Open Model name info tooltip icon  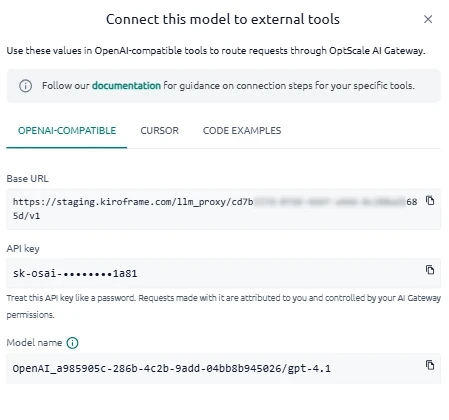click(72, 343)
